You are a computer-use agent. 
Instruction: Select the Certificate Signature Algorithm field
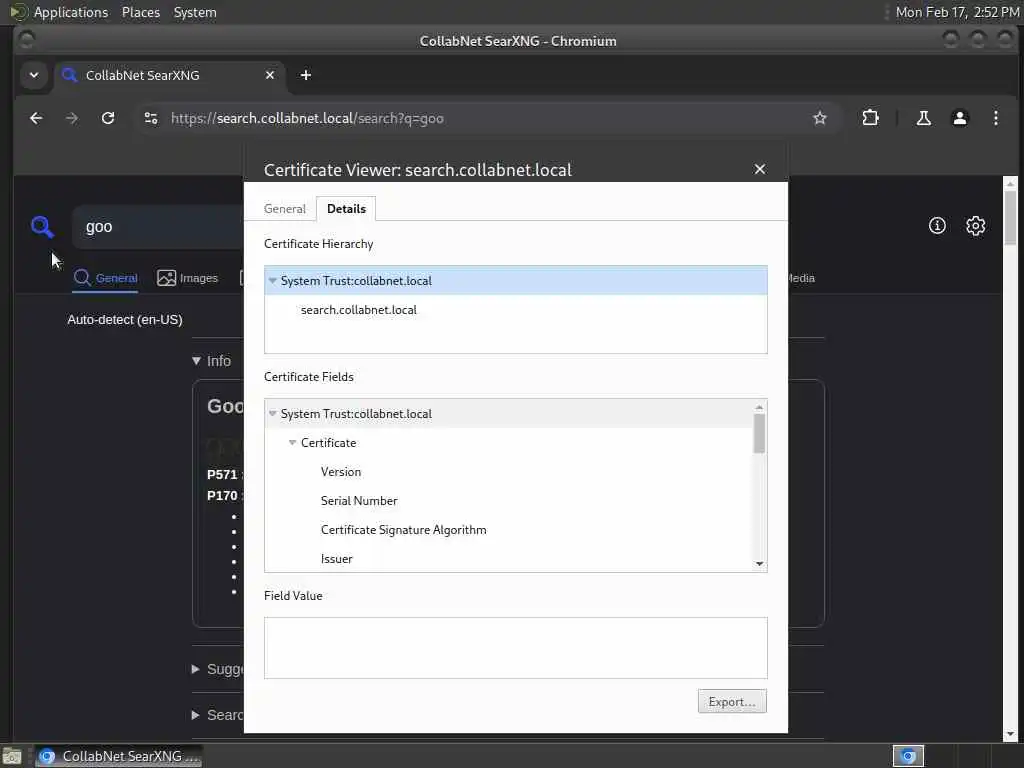404,530
